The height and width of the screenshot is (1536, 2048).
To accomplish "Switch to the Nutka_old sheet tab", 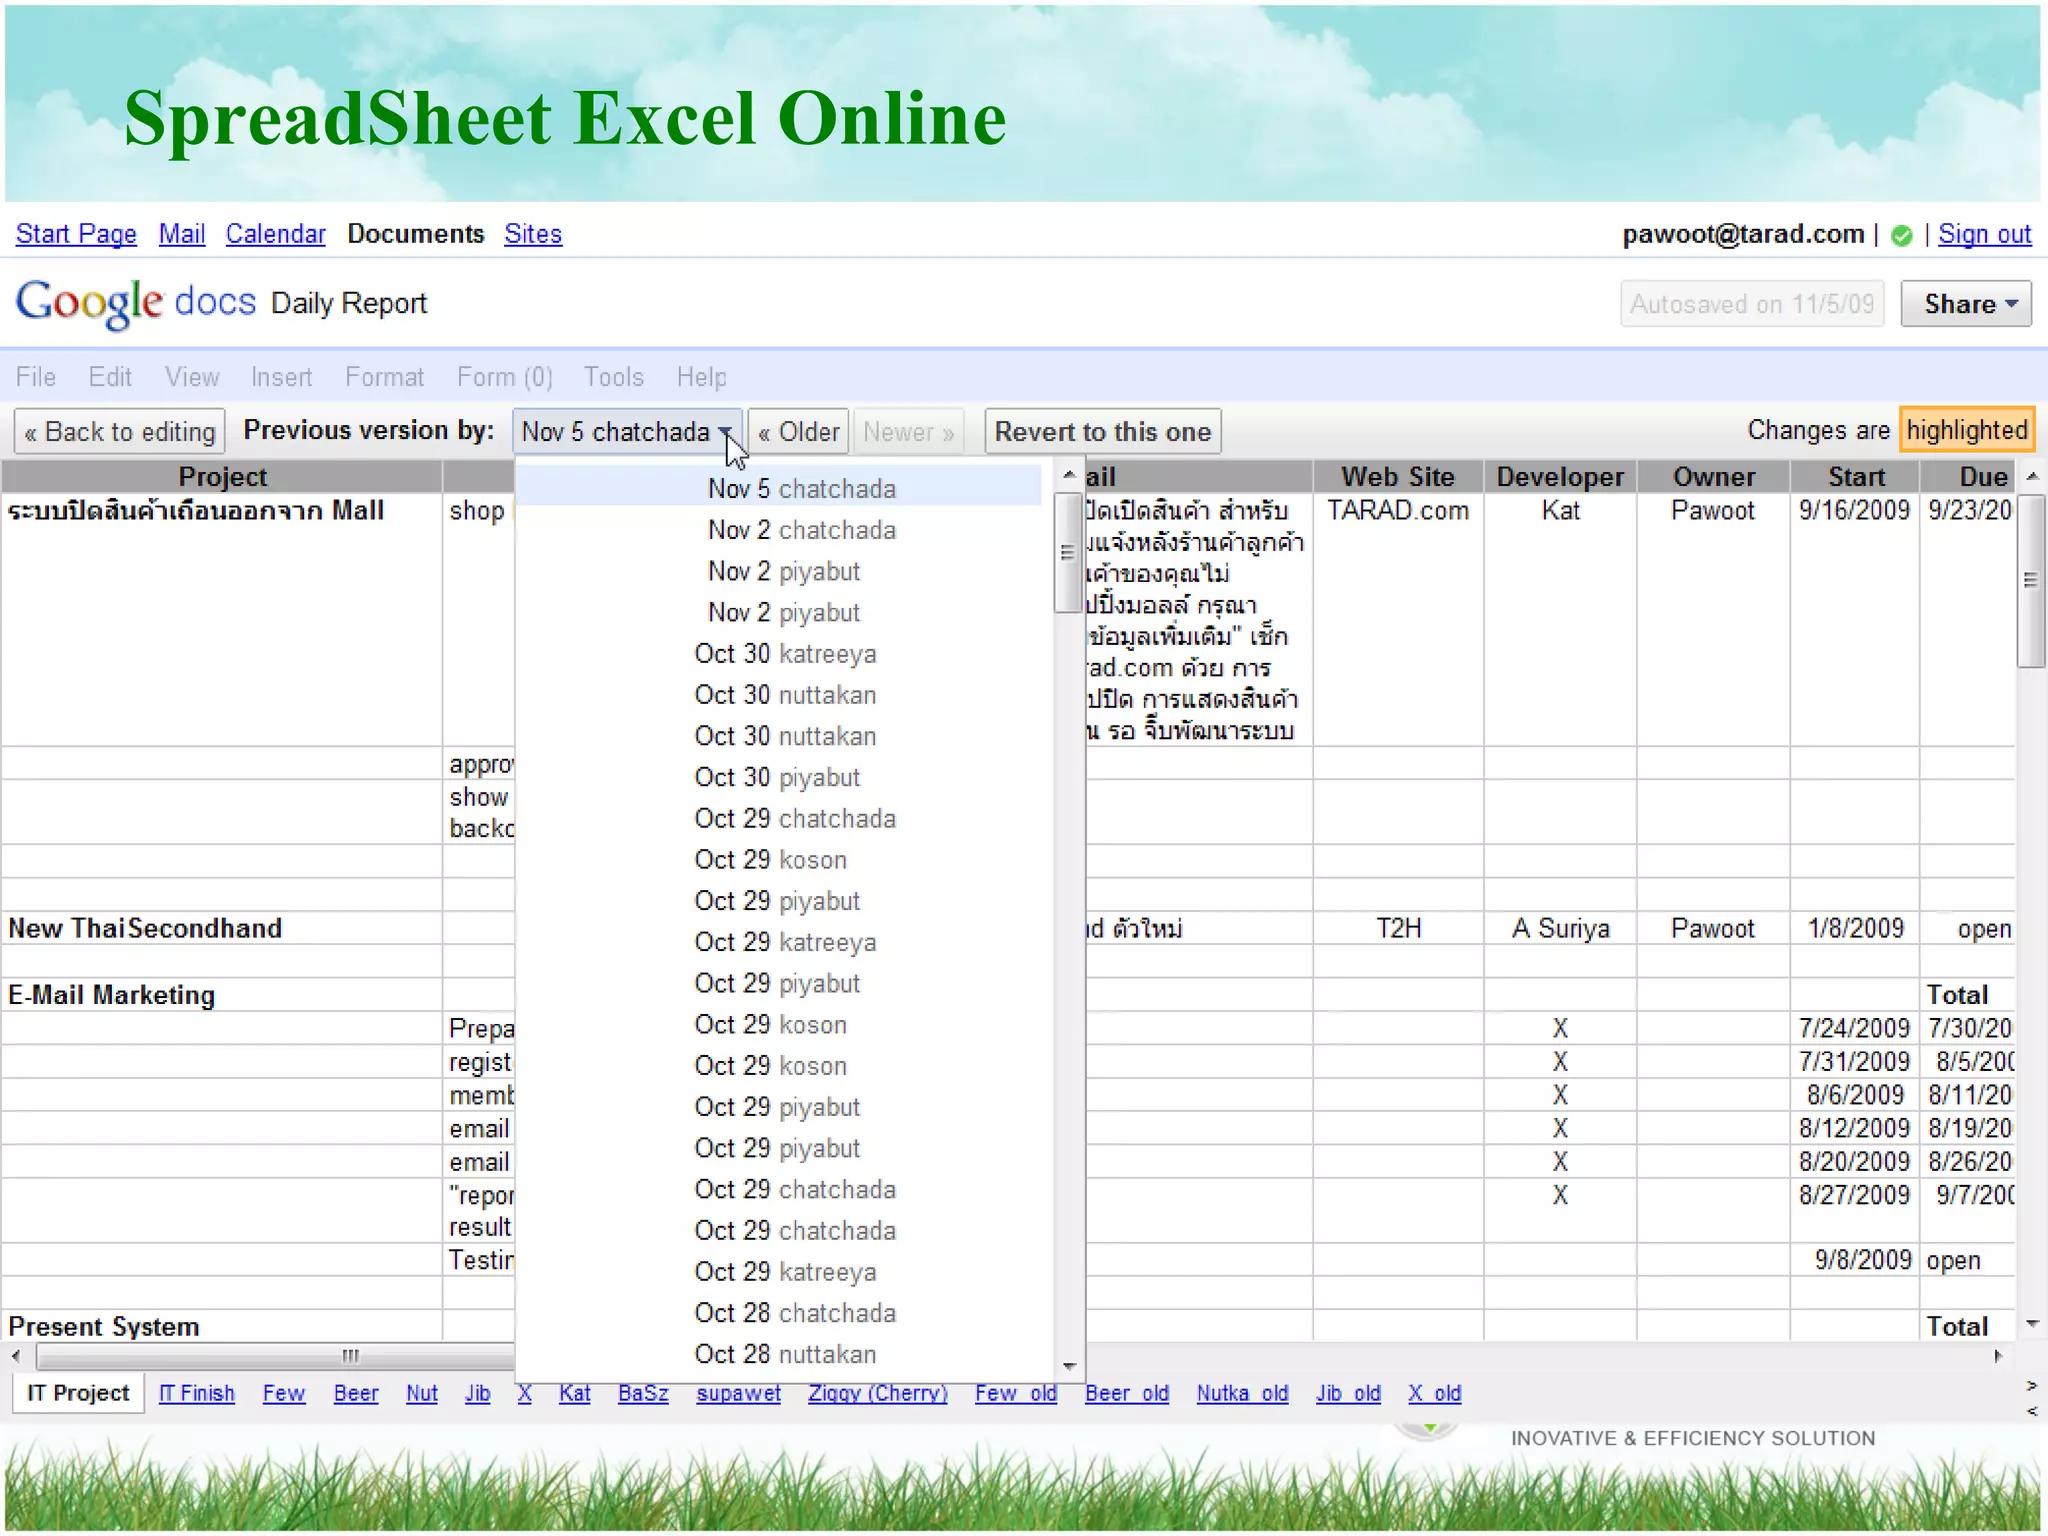I will [1242, 1393].
